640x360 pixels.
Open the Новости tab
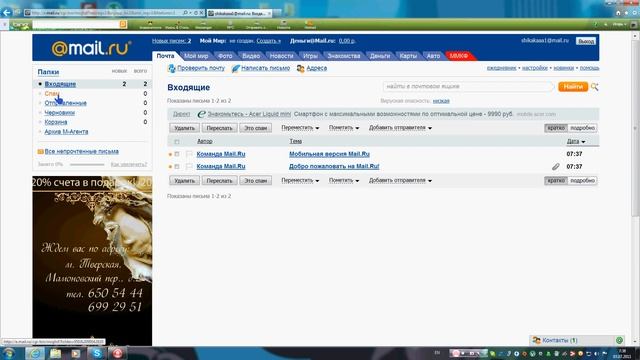point(281,56)
